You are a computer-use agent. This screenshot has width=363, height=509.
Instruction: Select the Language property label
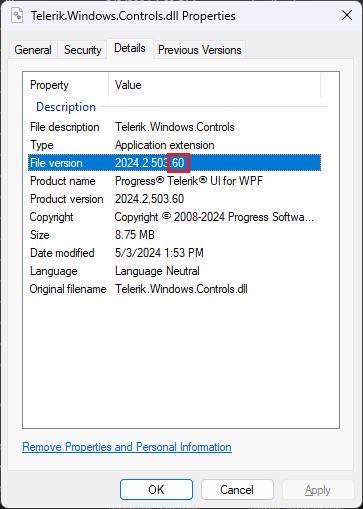point(53,271)
